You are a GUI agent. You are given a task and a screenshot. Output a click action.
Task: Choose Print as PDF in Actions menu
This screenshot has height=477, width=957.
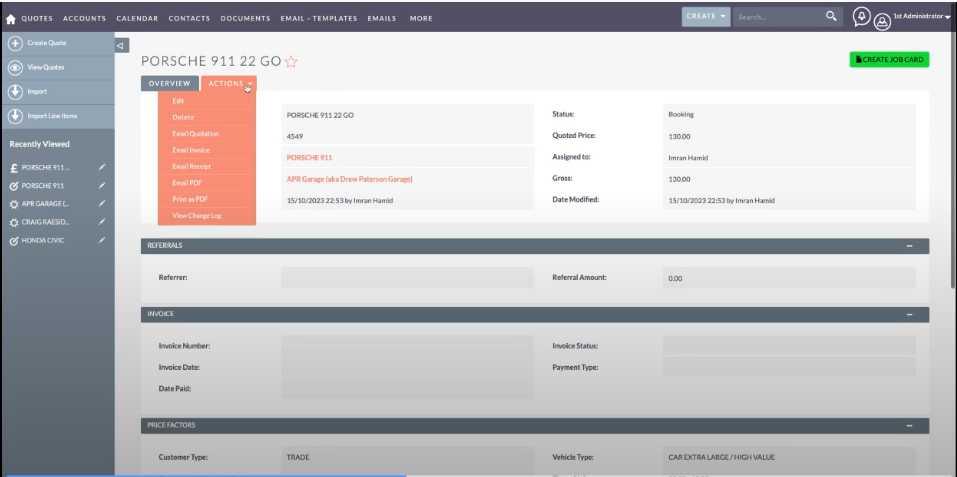coord(191,200)
